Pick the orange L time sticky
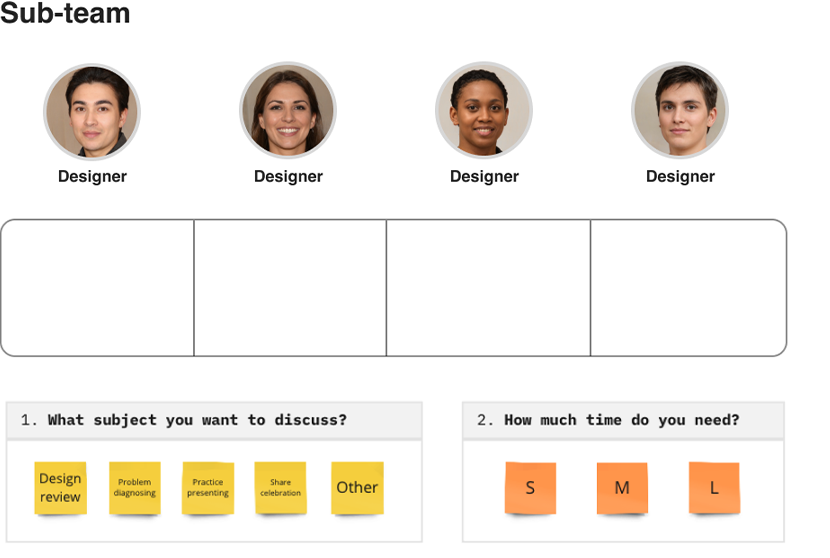 pos(714,488)
